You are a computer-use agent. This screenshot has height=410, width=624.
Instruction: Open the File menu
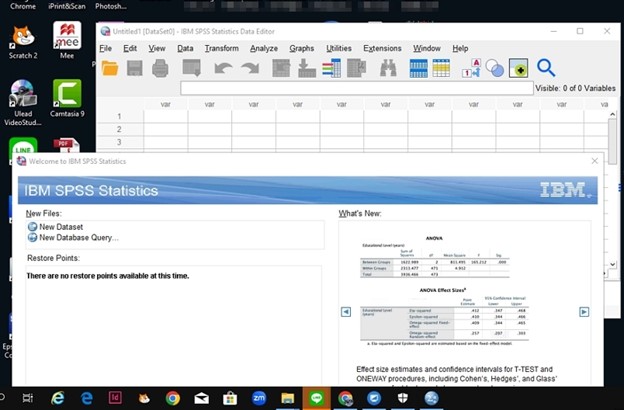105,49
